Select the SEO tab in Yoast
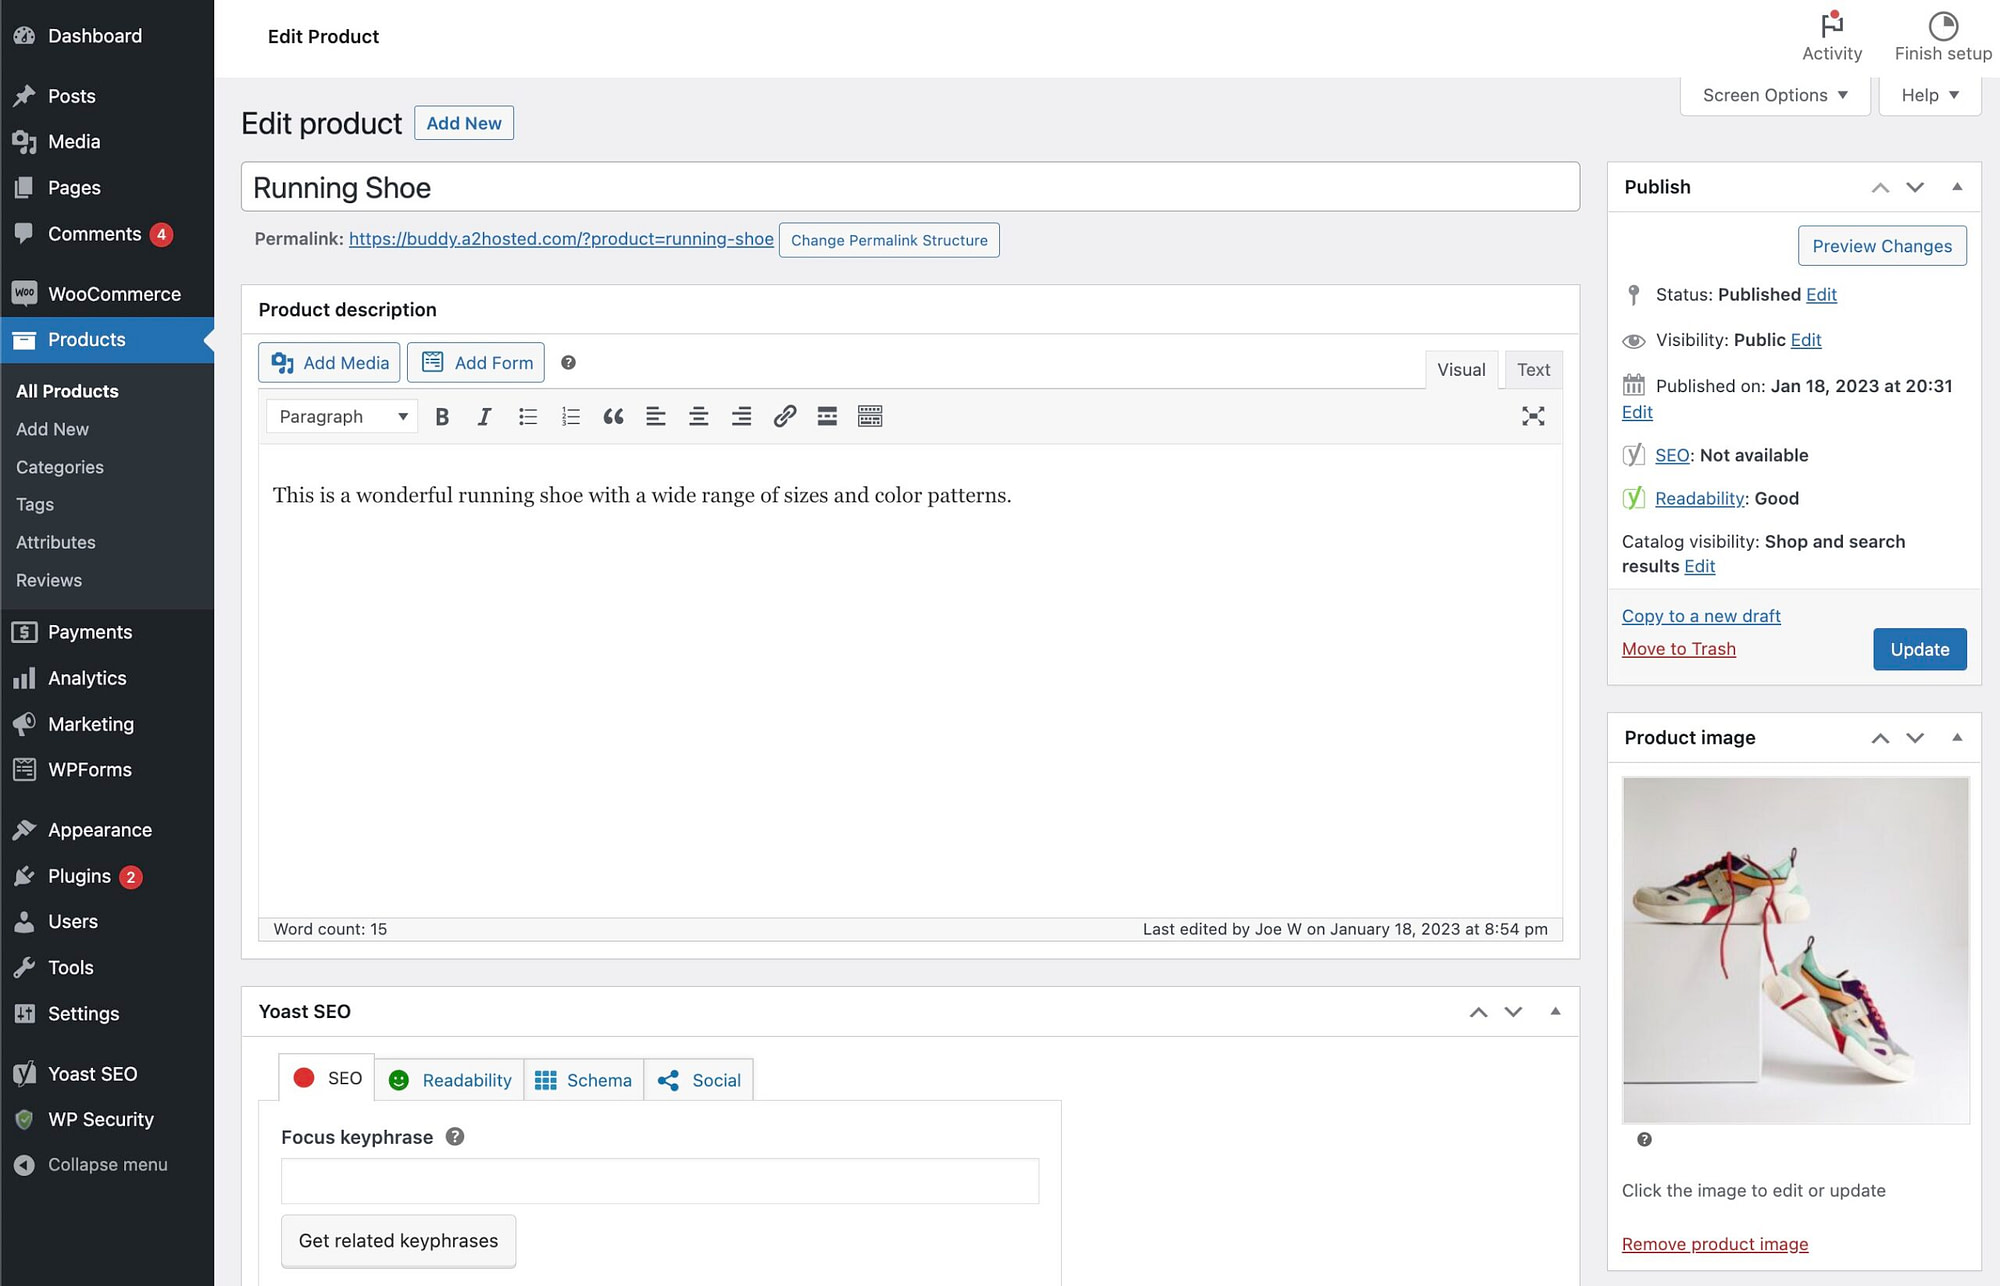The height and width of the screenshot is (1286, 2000). (327, 1079)
